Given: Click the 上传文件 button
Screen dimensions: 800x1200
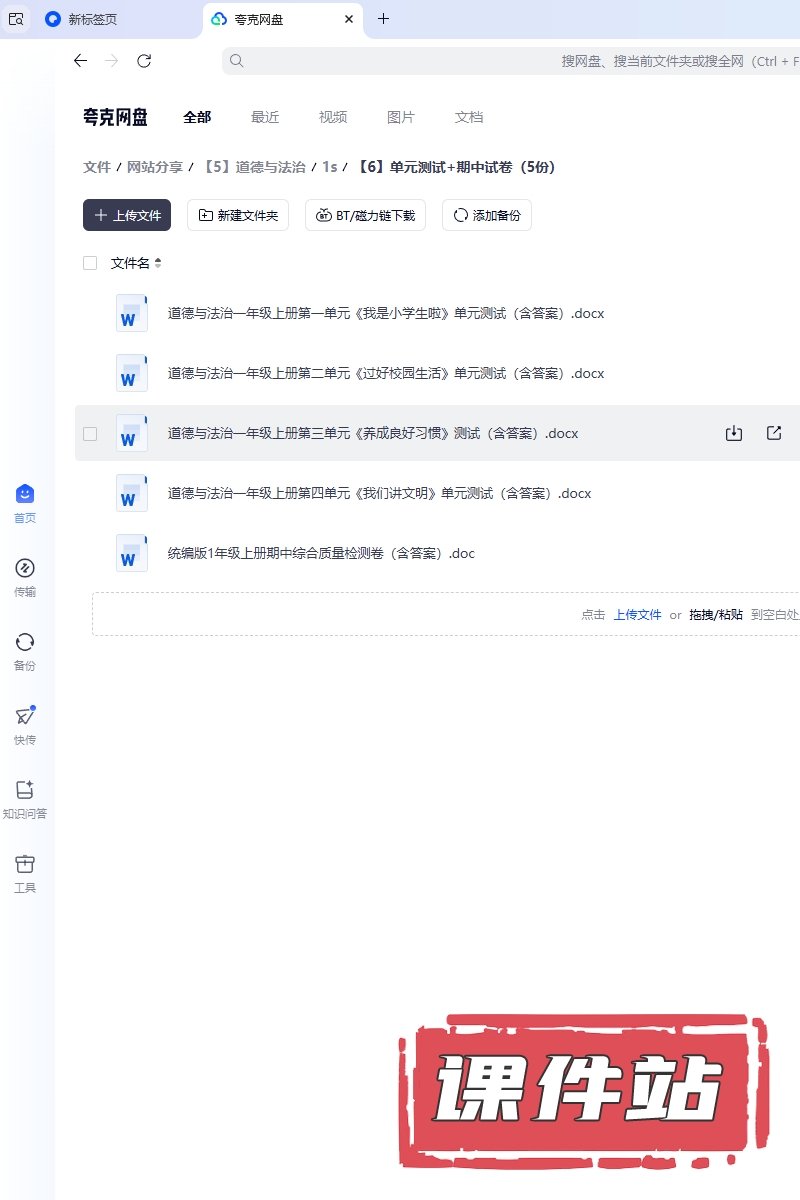Looking at the screenshot, I should (127, 215).
